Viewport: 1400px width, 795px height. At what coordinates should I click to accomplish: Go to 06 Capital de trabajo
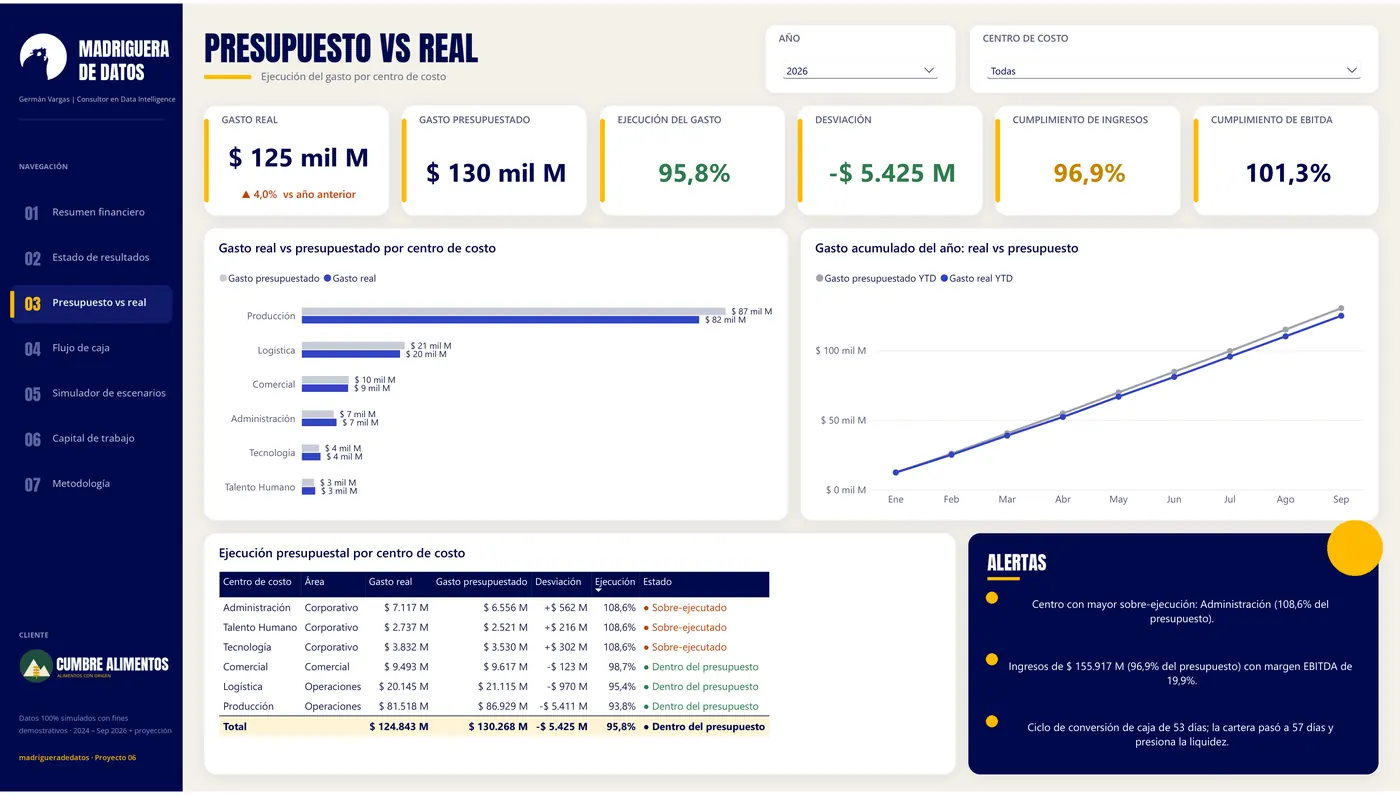pyautogui.click(x=91, y=439)
